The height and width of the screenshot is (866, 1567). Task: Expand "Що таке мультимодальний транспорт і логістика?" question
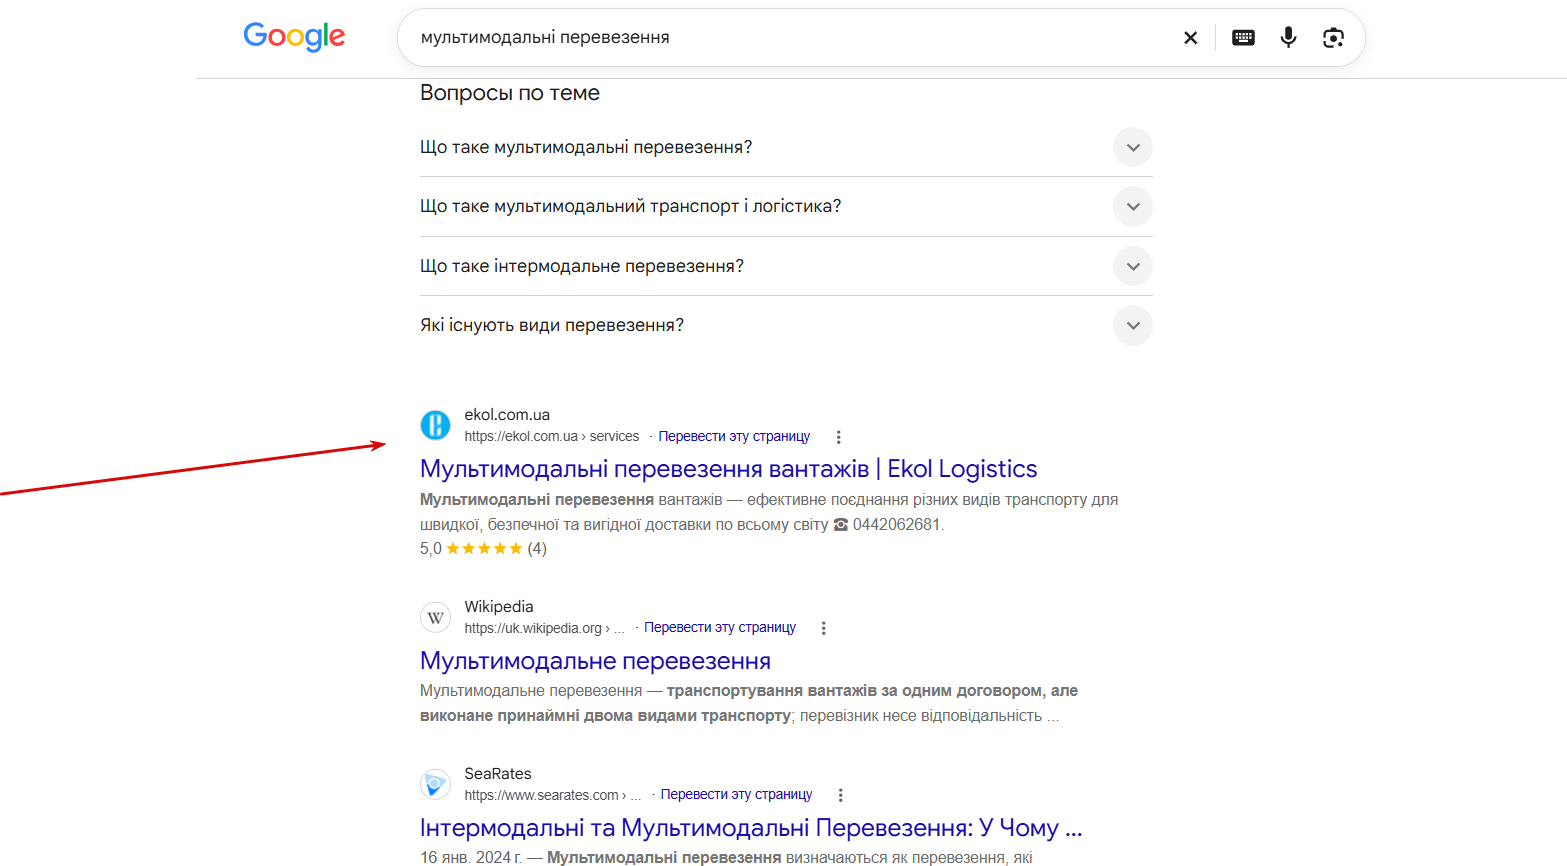[786, 206]
